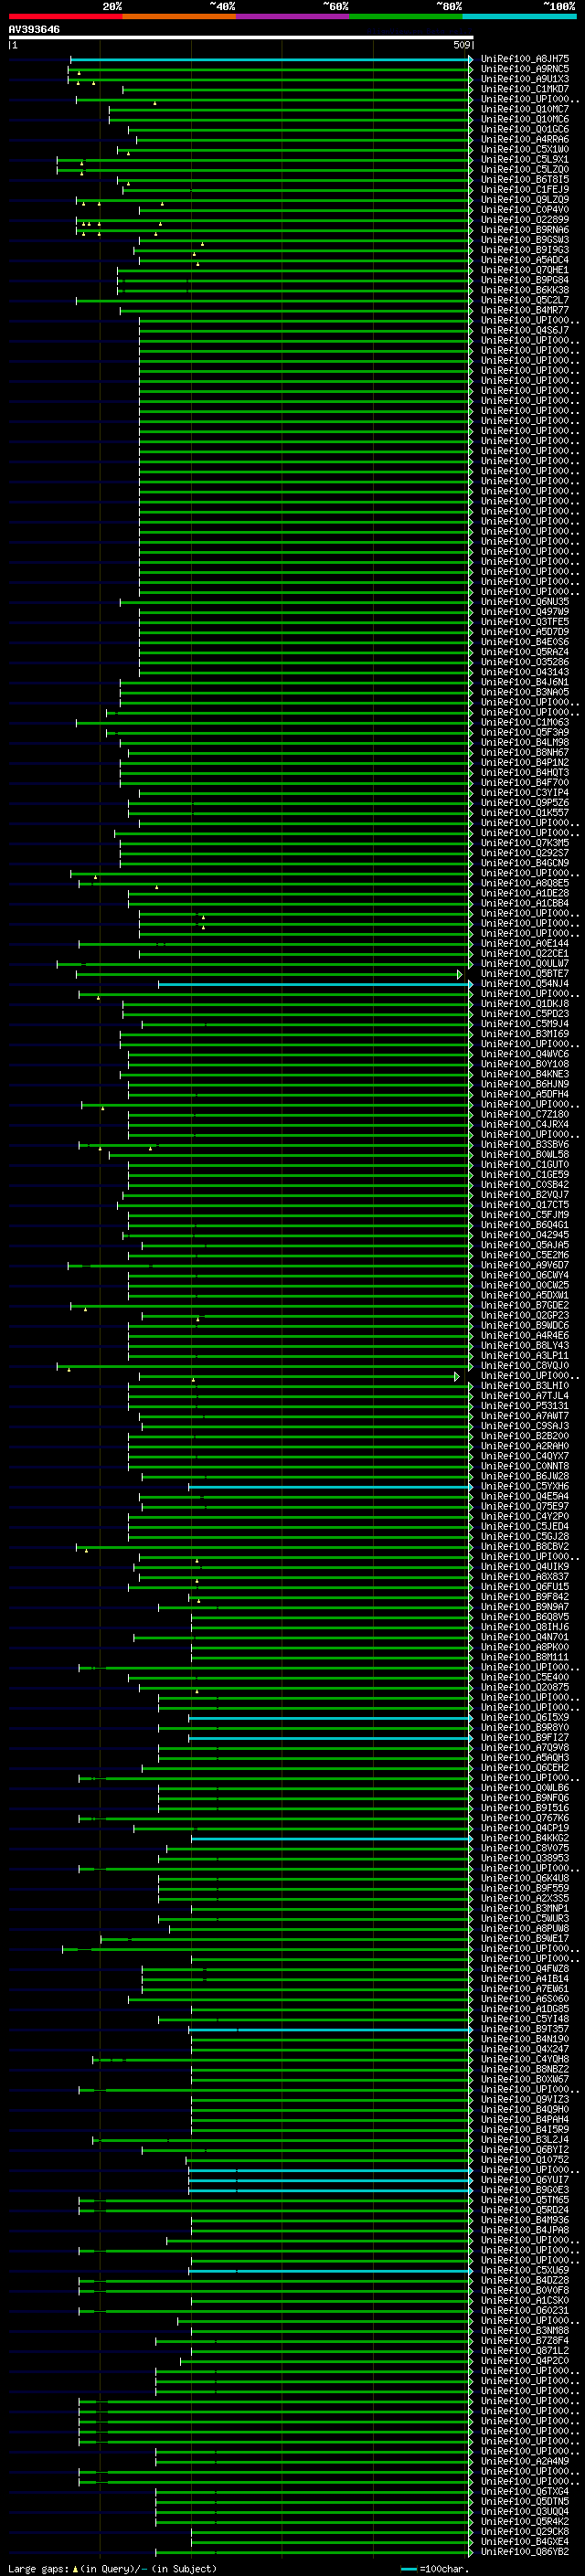Select hit label UniRef100_Q01GC6

tap(525, 129)
